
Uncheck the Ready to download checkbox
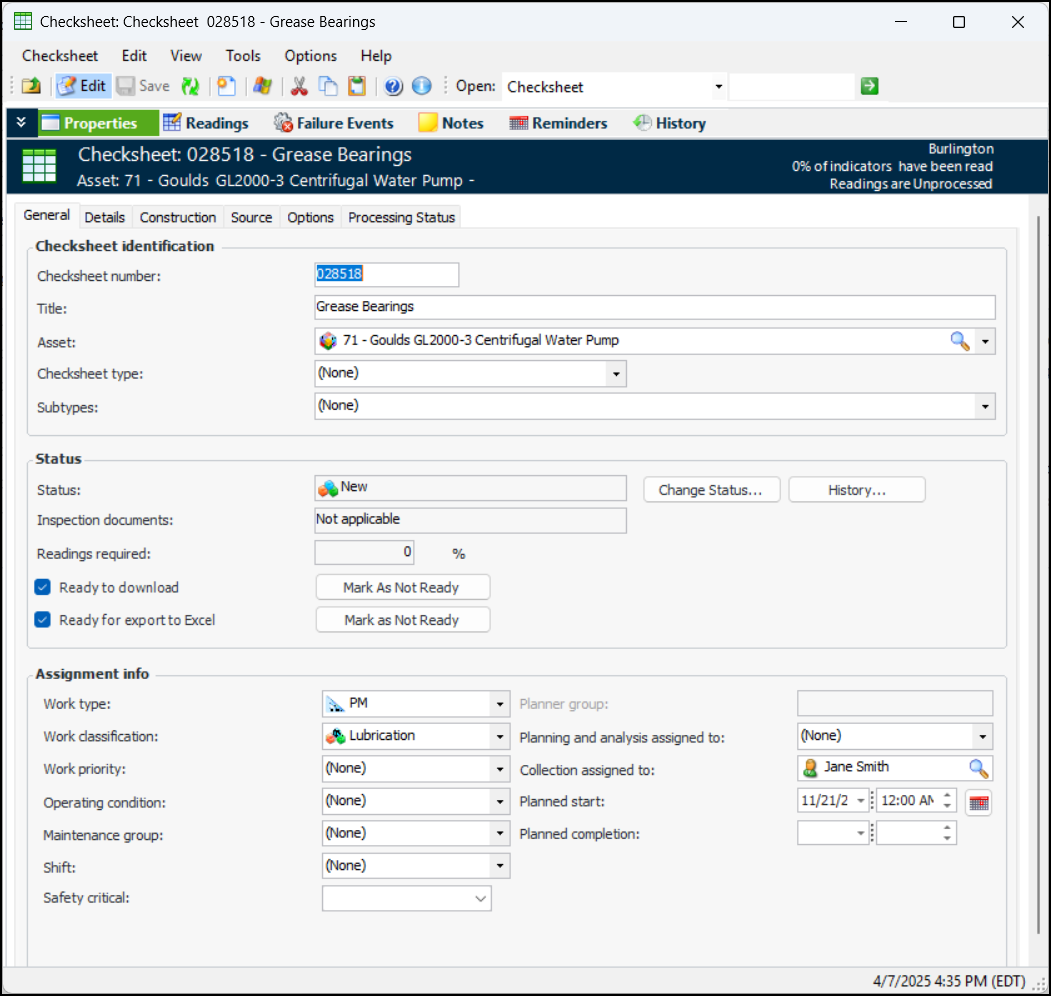tap(43, 587)
